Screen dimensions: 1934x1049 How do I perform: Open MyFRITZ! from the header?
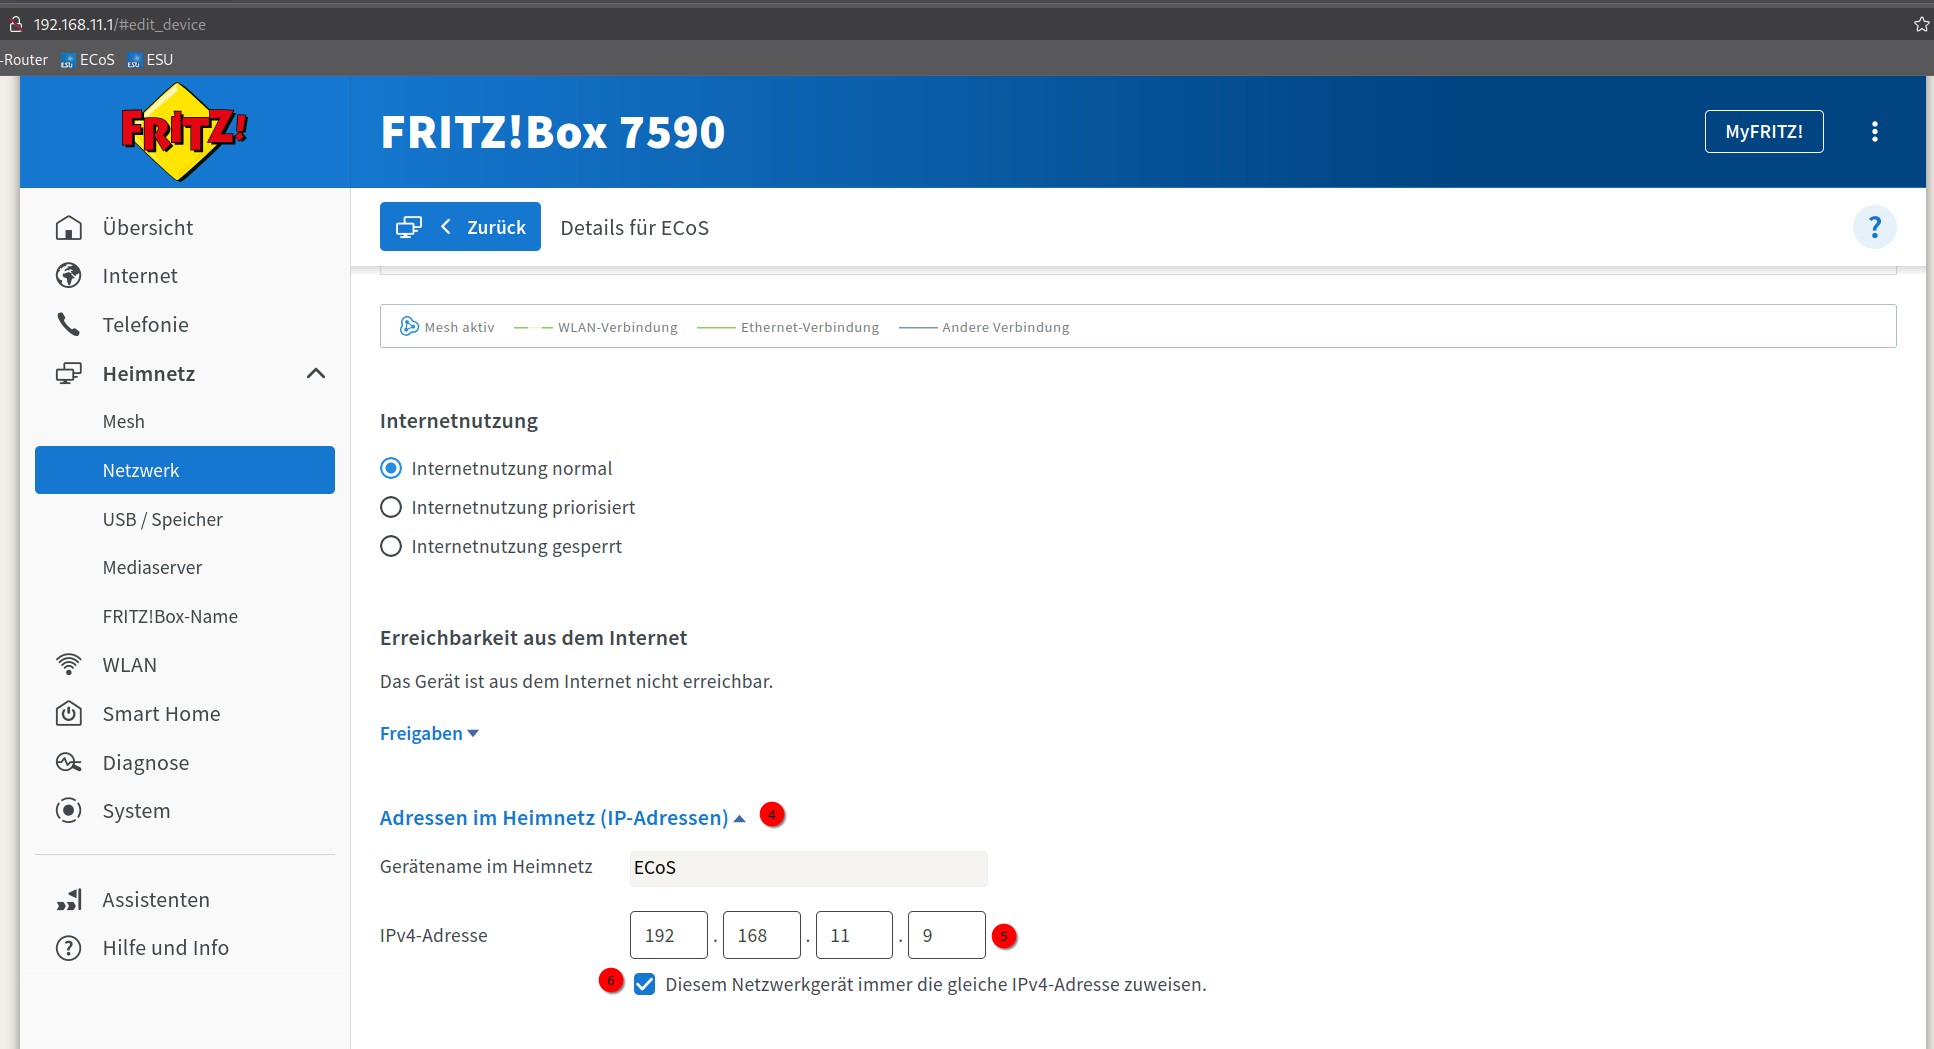tap(1763, 132)
